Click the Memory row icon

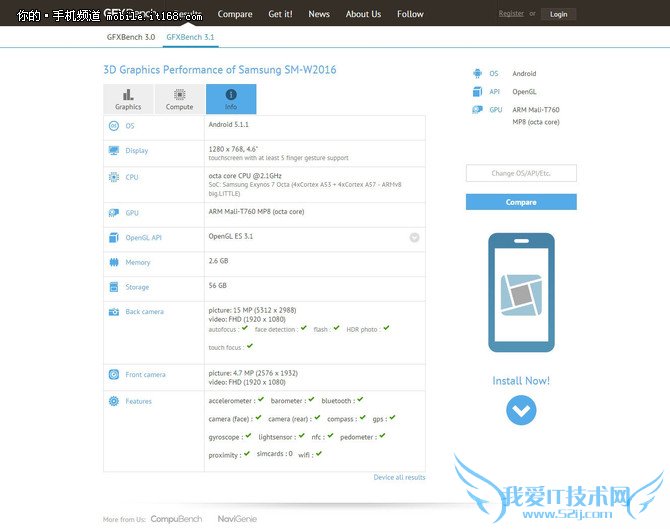pos(114,262)
